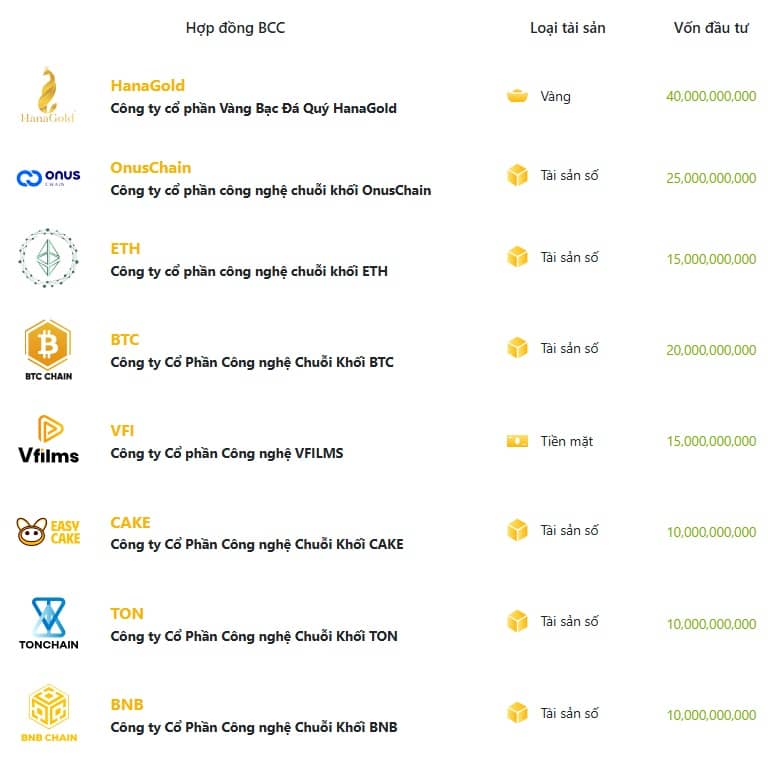Click the Vfilms play logo
This screenshot has height=758, width=768.
point(48,440)
